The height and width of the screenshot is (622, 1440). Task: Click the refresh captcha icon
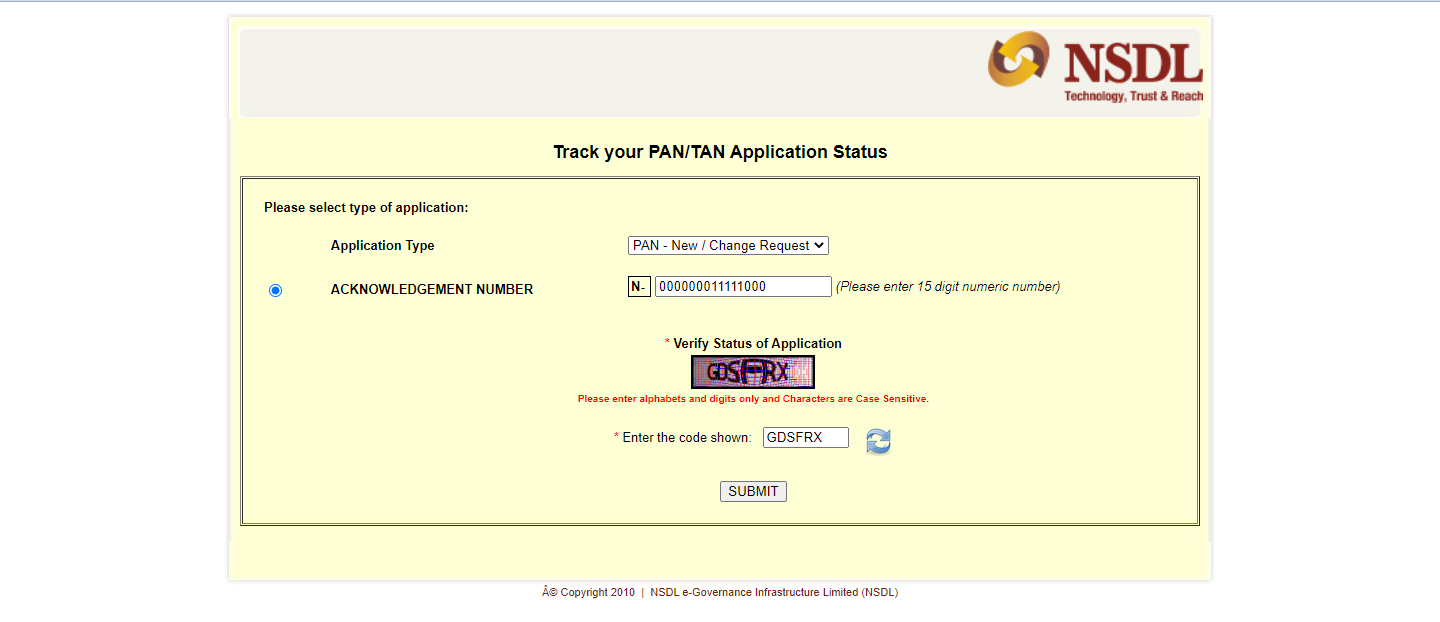tap(878, 441)
